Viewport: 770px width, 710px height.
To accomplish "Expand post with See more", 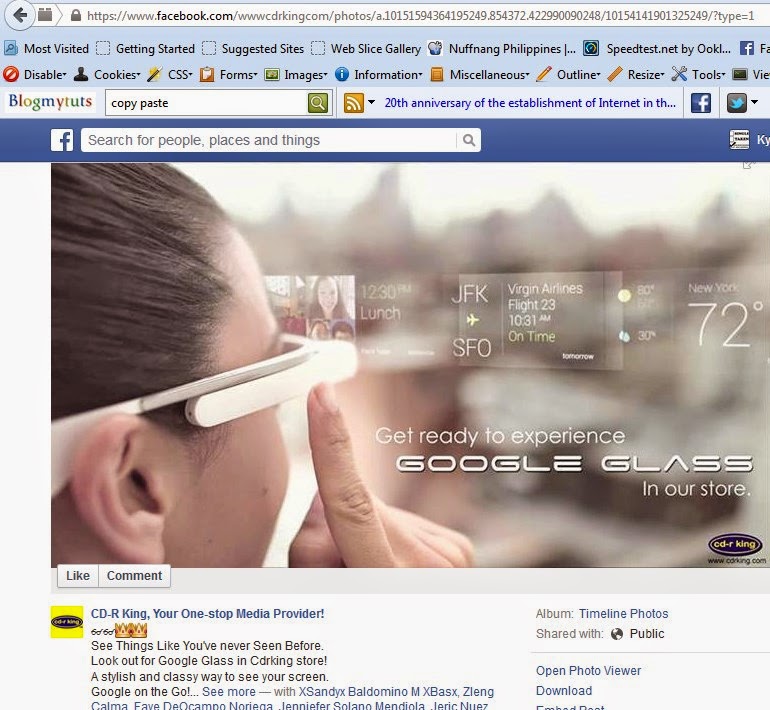I will (229, 692).
